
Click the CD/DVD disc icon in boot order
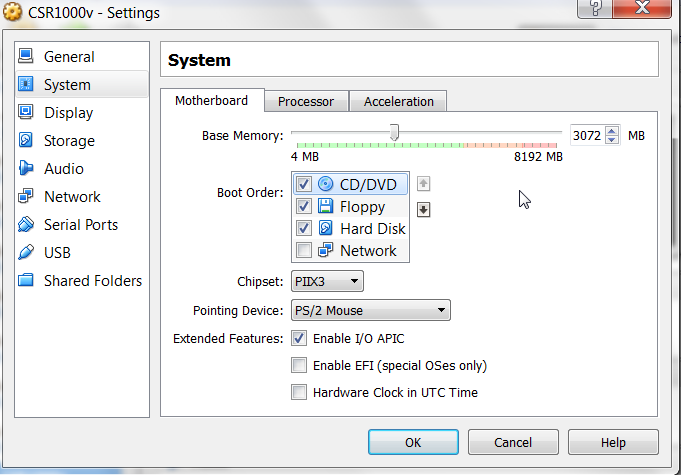click(325, 184)
